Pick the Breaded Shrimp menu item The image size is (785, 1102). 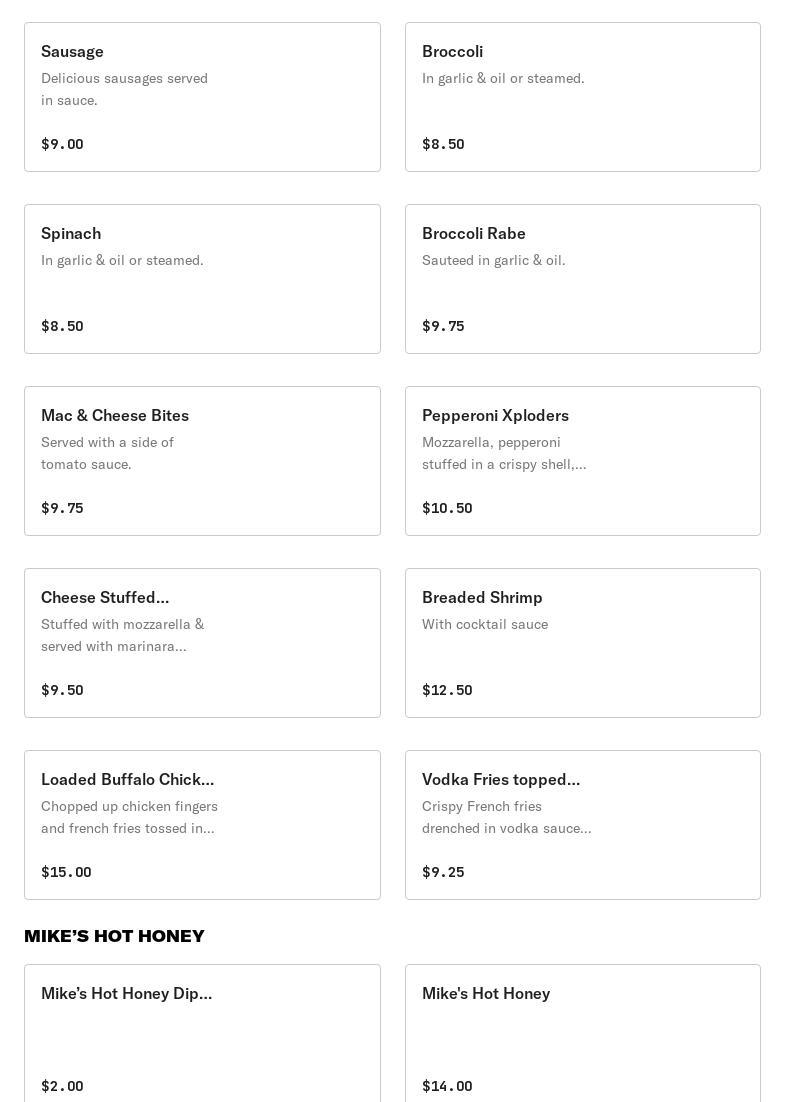pyautogui.click(x=582, y=643)
